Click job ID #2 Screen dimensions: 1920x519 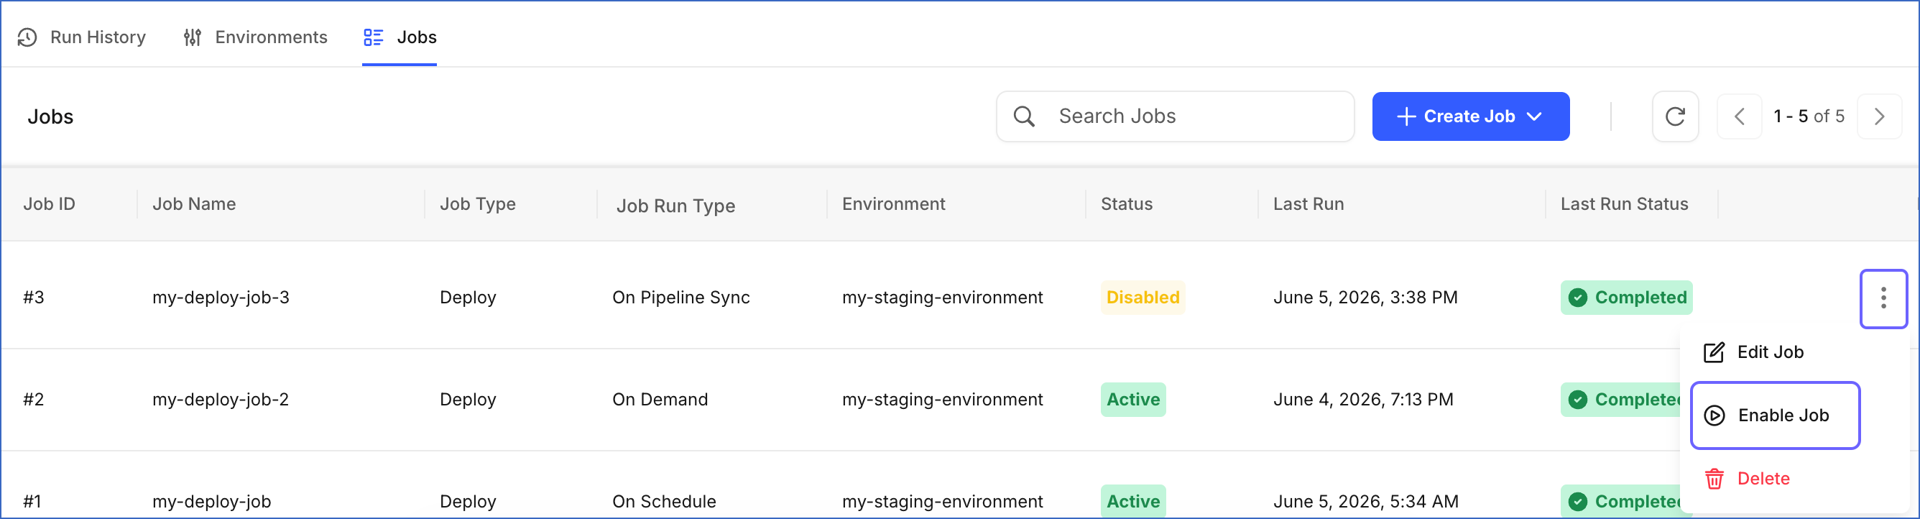[34, 399]
